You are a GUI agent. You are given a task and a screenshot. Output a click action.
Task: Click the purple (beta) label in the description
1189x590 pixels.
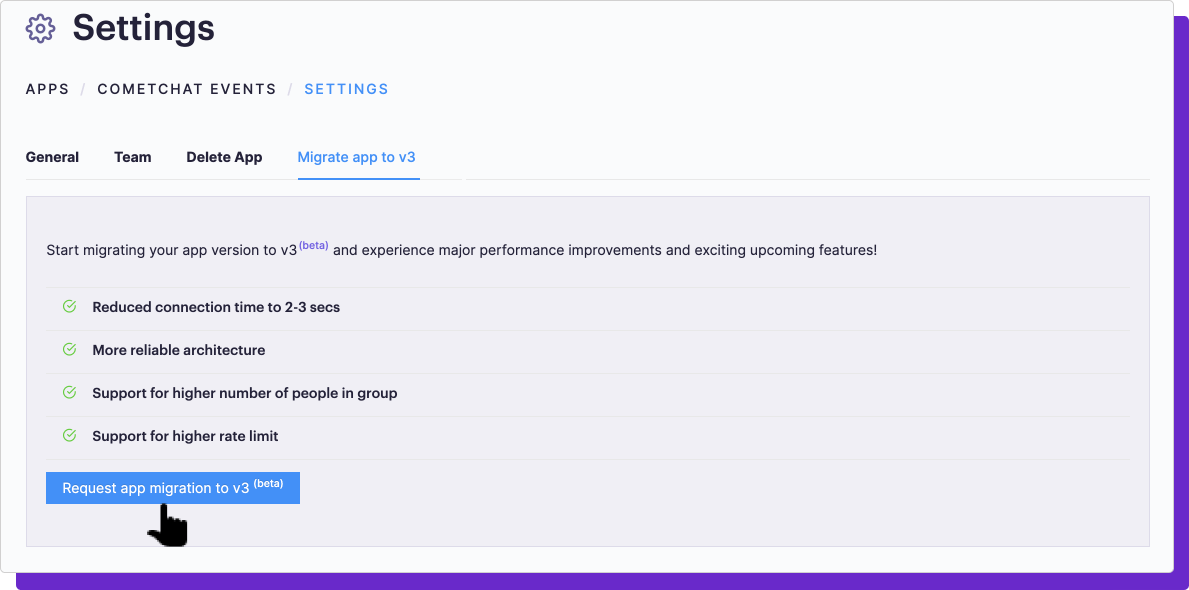click(x=314, y=245)
